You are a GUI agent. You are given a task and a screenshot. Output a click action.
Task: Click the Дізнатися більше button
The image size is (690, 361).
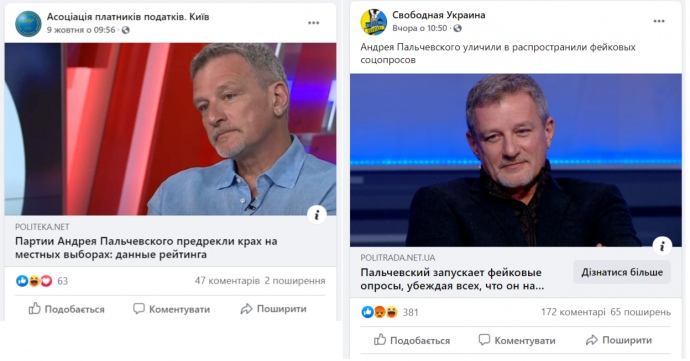(x=622, y=272)
